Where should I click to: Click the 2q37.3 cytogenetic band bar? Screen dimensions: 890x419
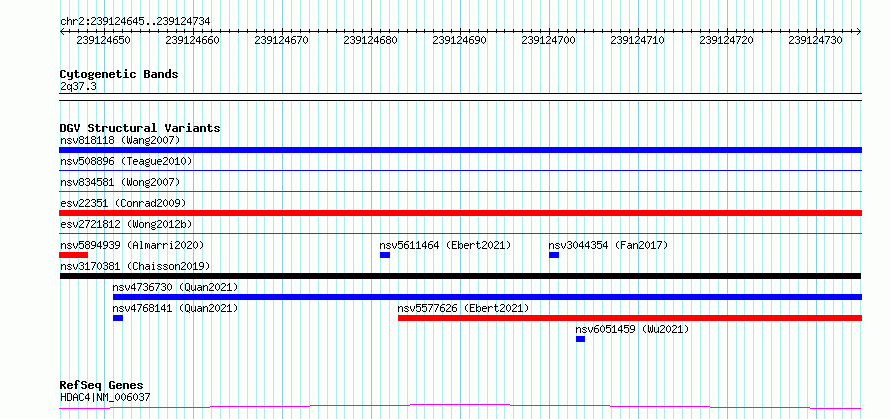tap(460, 97)
